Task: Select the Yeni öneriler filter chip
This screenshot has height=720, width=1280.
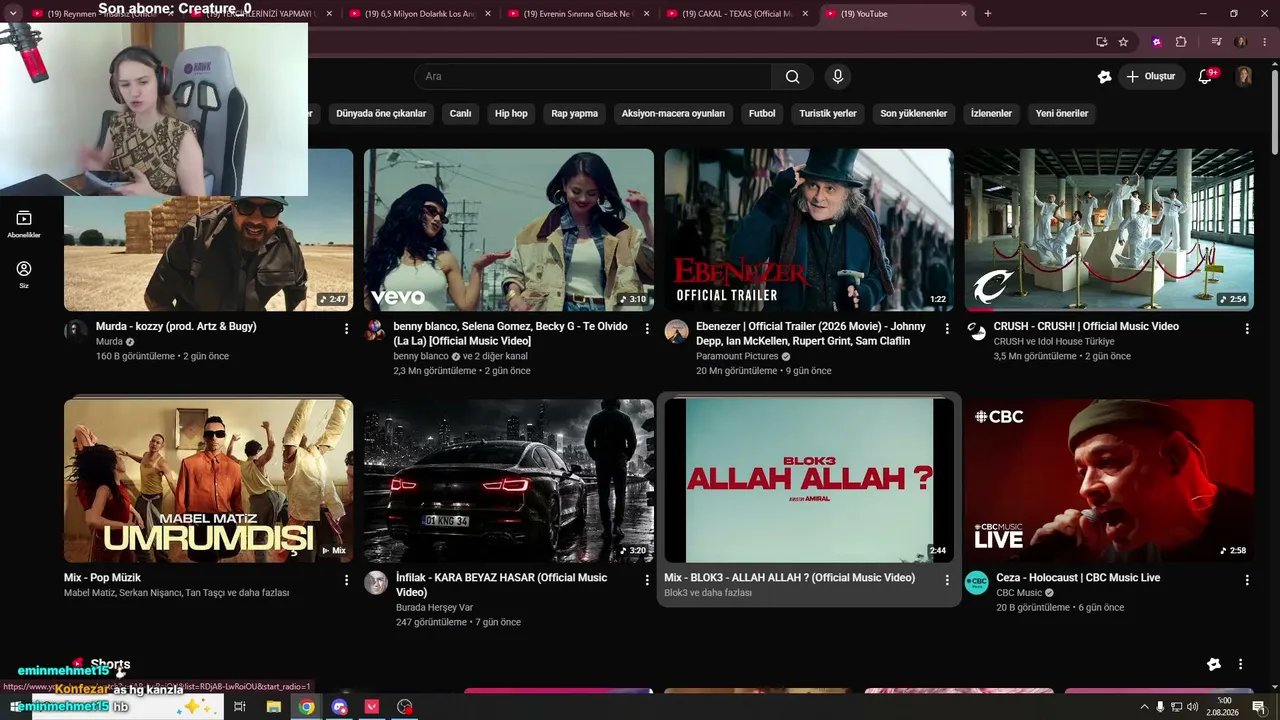Action: 1062,114
